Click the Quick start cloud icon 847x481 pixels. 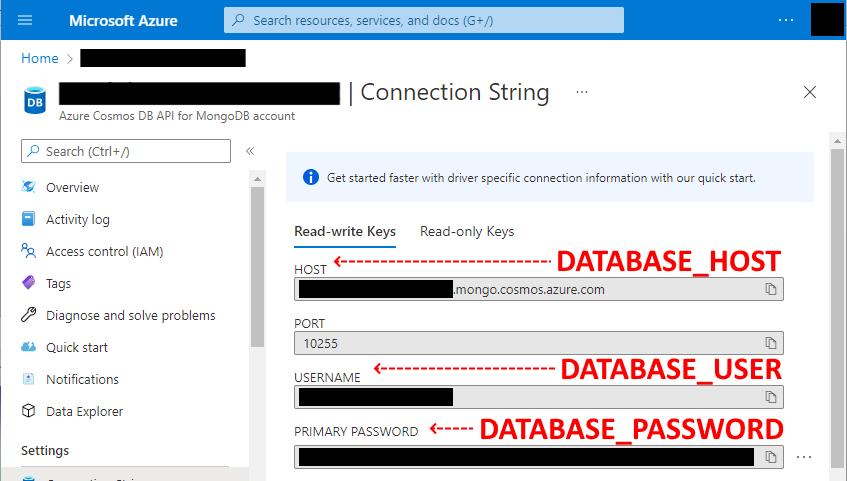point(29,346)
